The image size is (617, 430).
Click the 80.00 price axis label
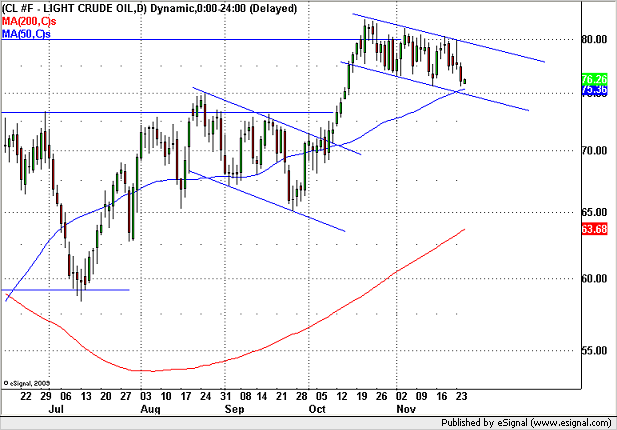tap(595, 39)
